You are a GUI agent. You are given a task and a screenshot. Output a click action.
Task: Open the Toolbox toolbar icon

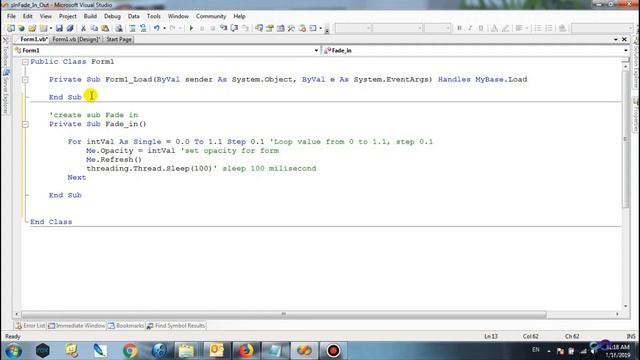tap(291, 28)
